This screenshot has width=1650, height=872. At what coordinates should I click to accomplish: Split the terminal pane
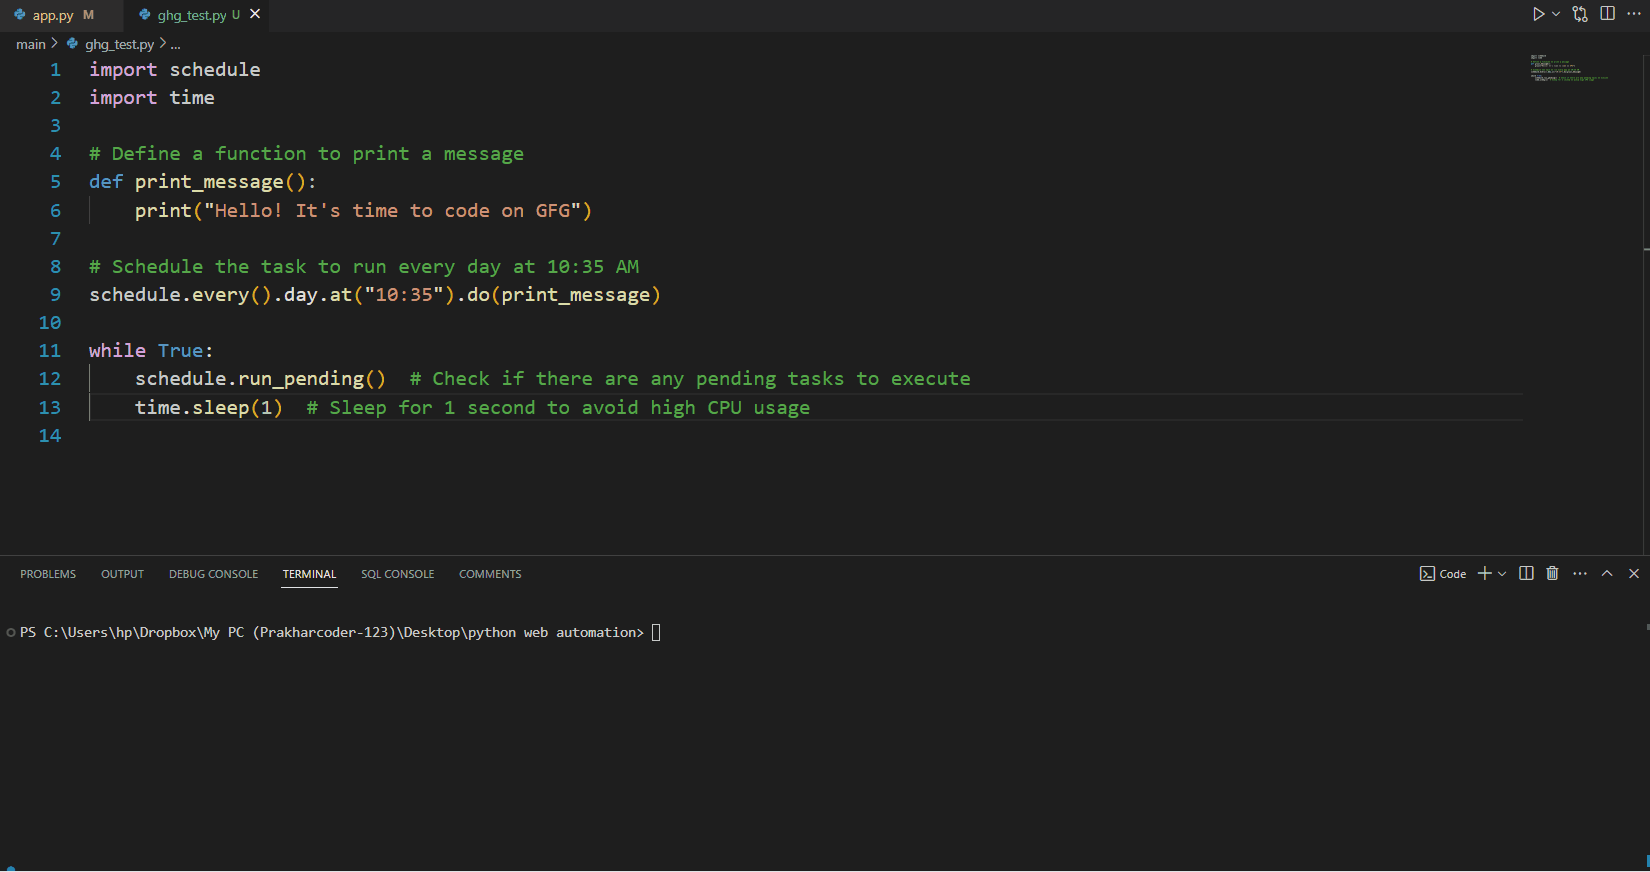point(1526,573)
